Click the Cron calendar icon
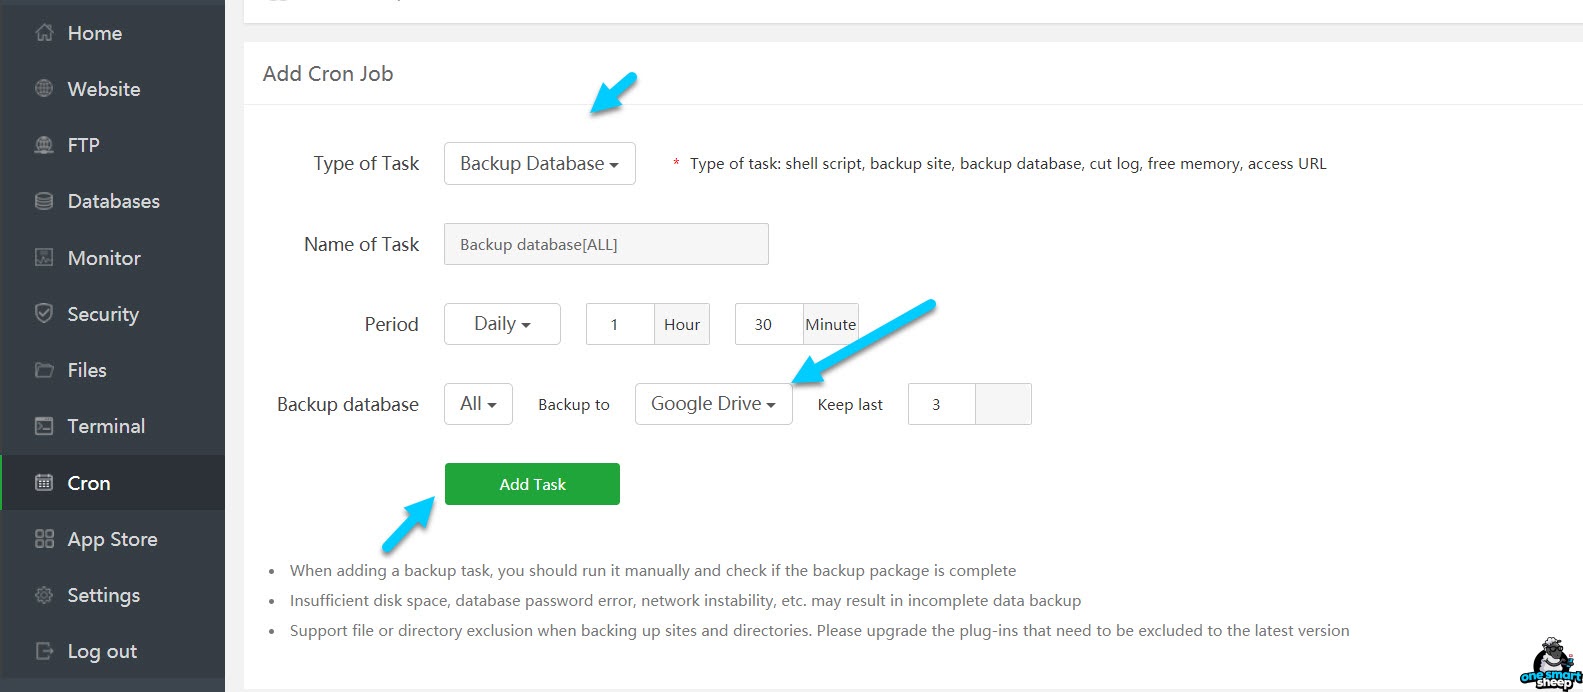The height and width of the screenshot is (692, 1583). pos(44,483)
